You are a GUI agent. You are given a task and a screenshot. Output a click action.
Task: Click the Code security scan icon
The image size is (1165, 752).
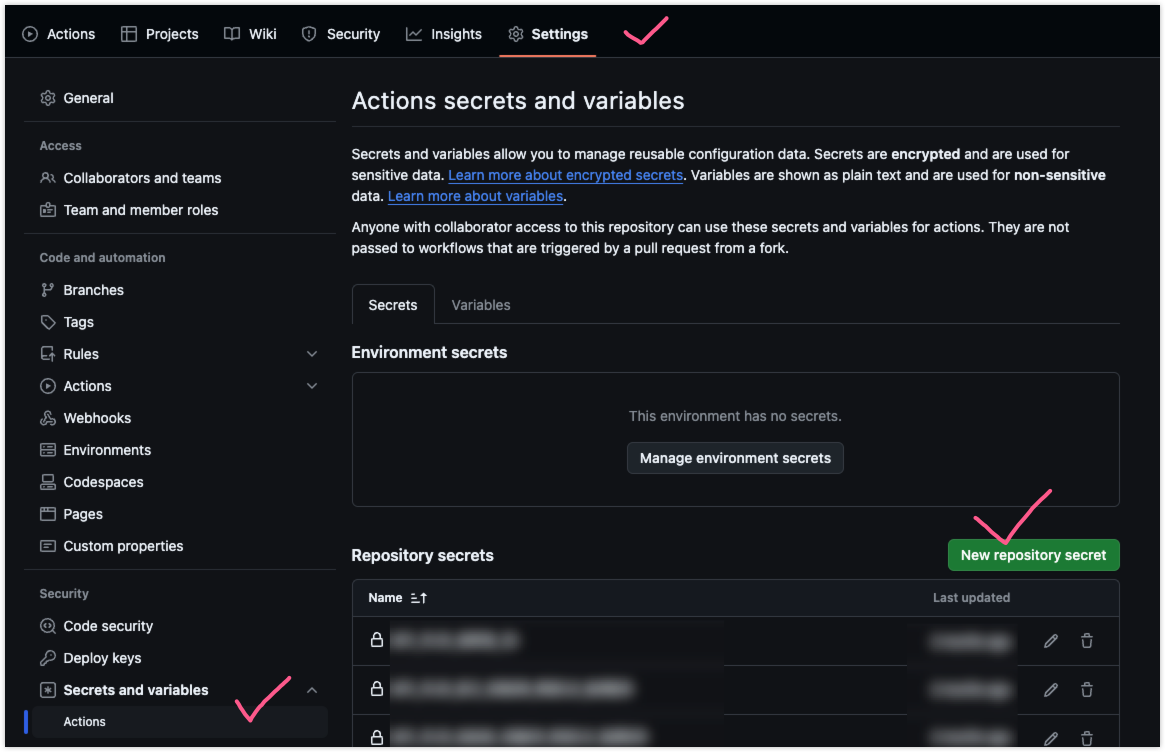pyautogui.click(x=48, y=626)
